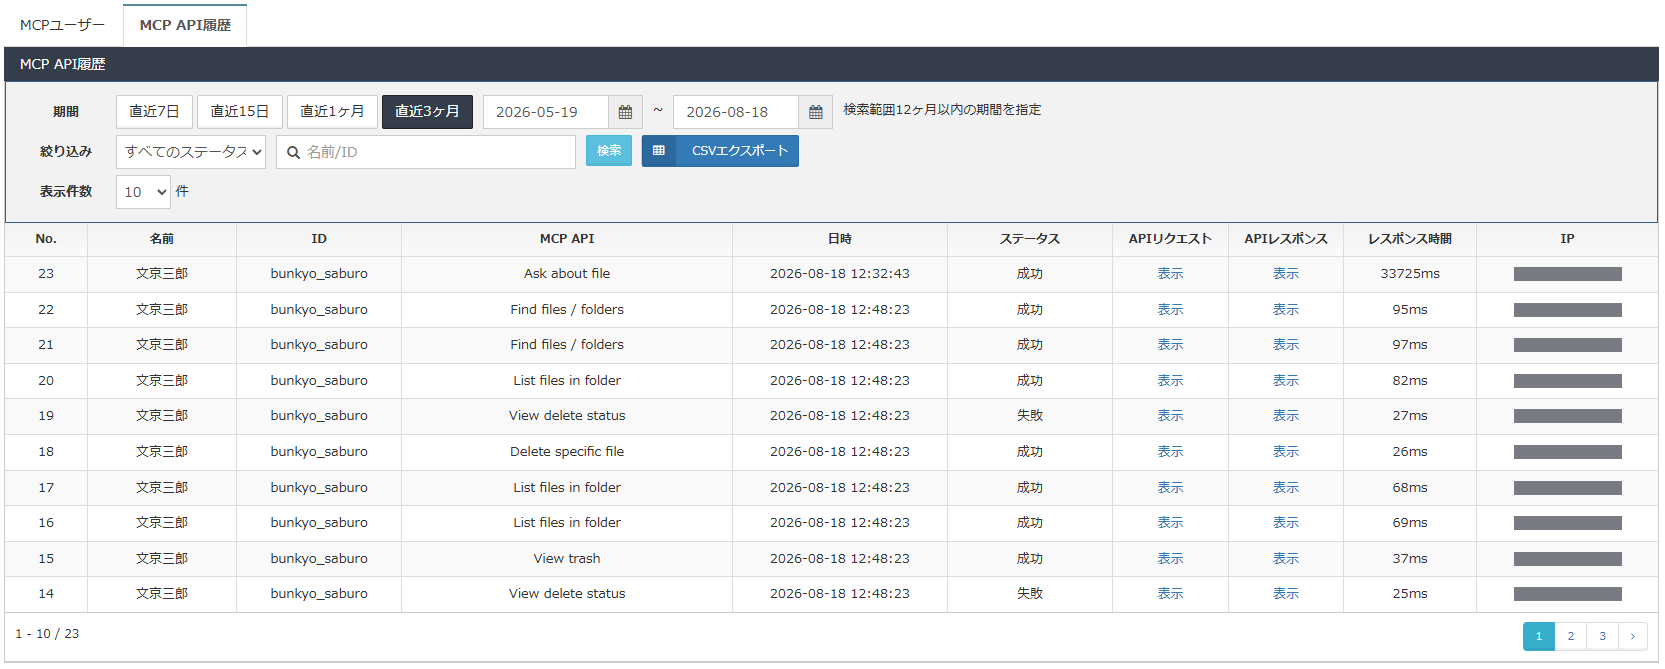Click the ステータス column header
The image size is (1665, 669).
click(1030, 239)
